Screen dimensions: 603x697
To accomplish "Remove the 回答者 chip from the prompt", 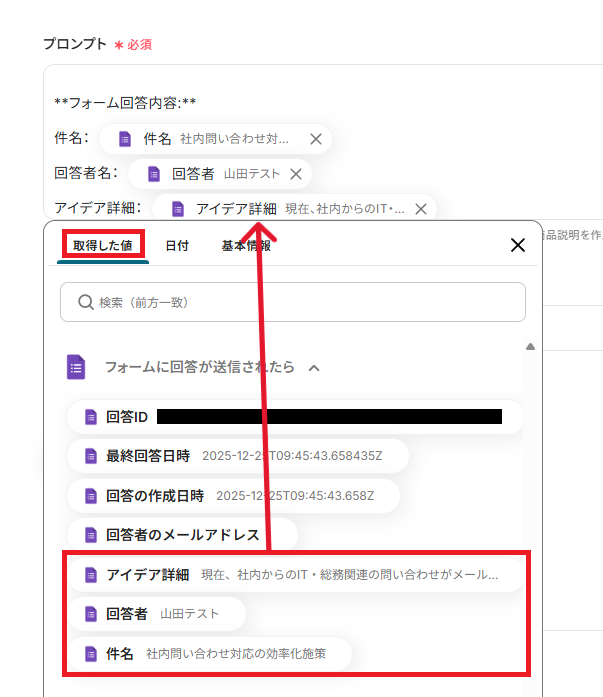I will tap(296, 174).
